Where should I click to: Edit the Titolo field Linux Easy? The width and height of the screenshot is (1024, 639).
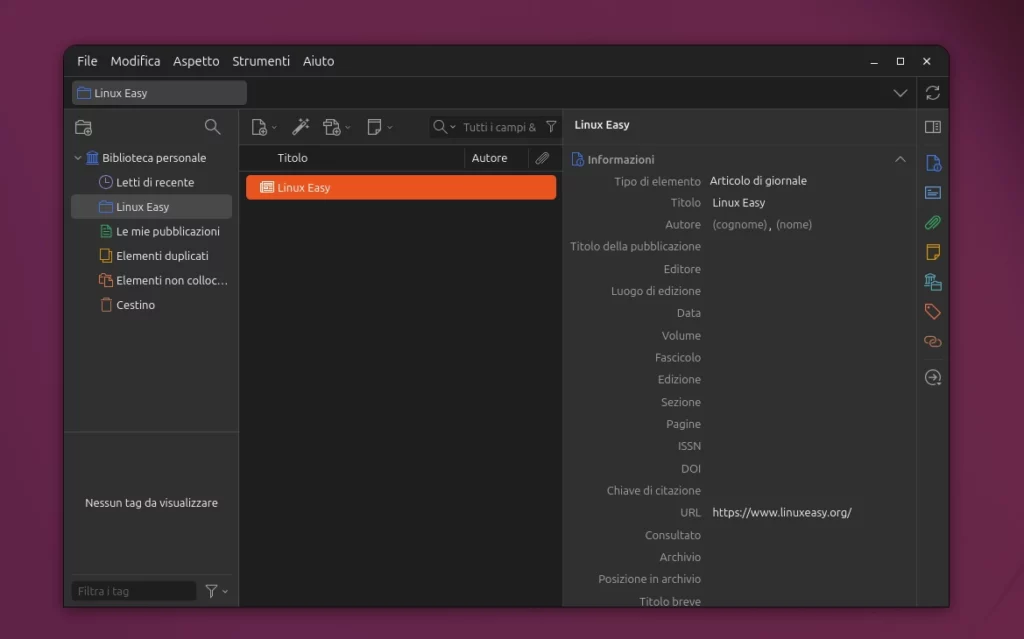click(739, 203)
